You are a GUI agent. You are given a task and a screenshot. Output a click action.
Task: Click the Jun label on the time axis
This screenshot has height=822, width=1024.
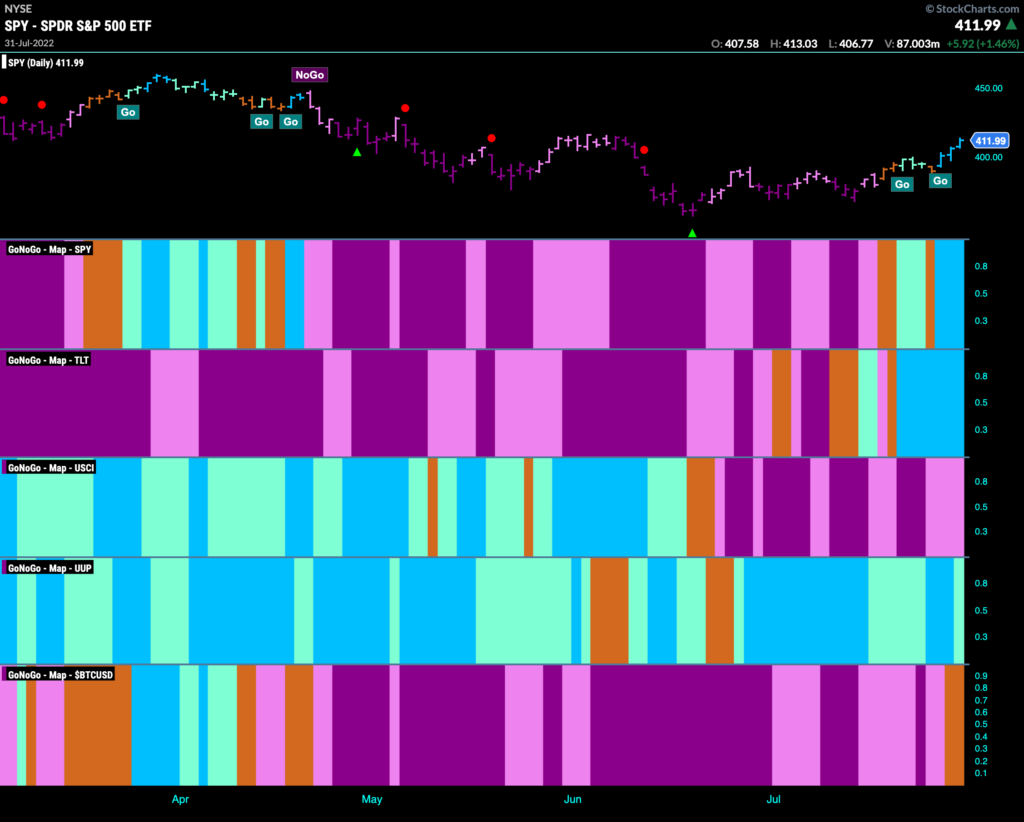point(572,799)
